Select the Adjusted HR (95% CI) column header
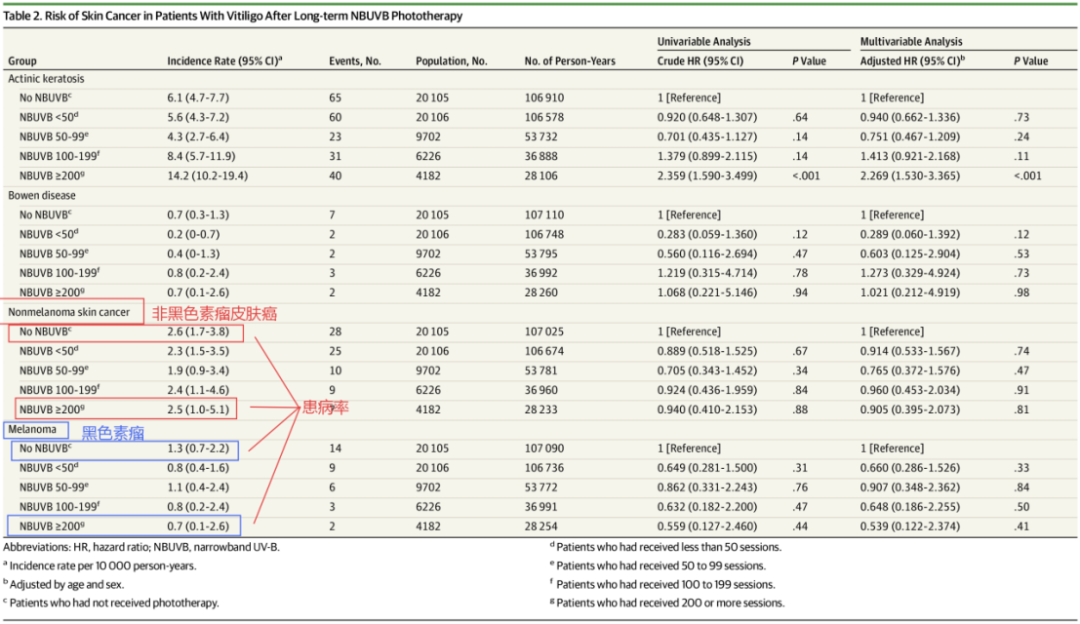This screenshot has width=1080, height=624. pos(913,61)
